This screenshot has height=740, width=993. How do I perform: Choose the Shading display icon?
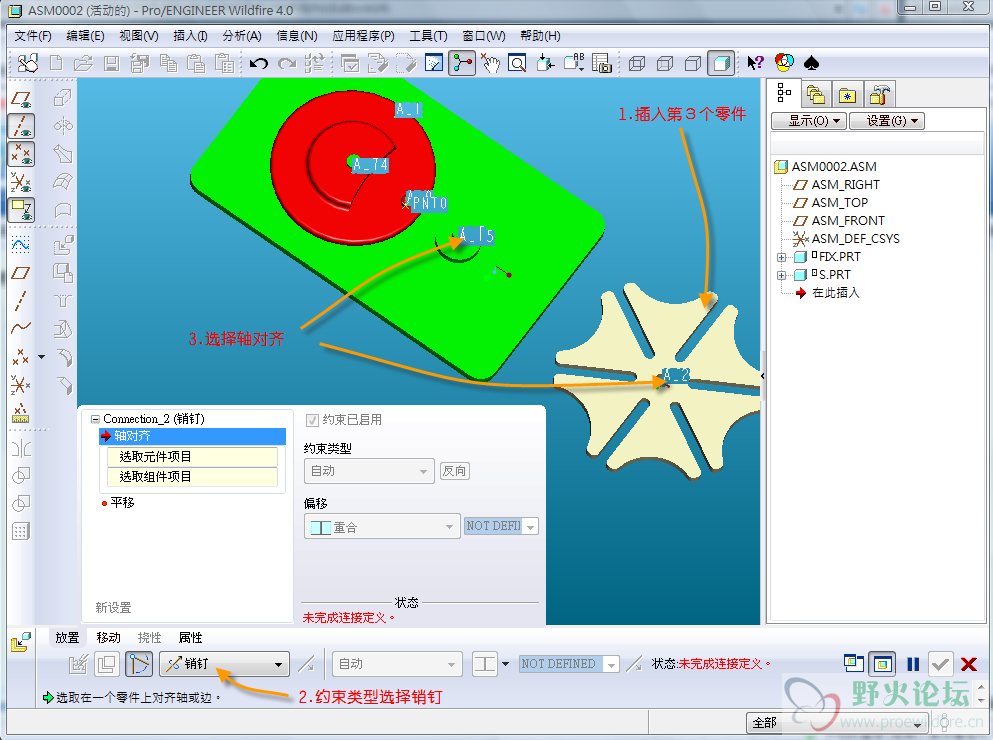721,63
